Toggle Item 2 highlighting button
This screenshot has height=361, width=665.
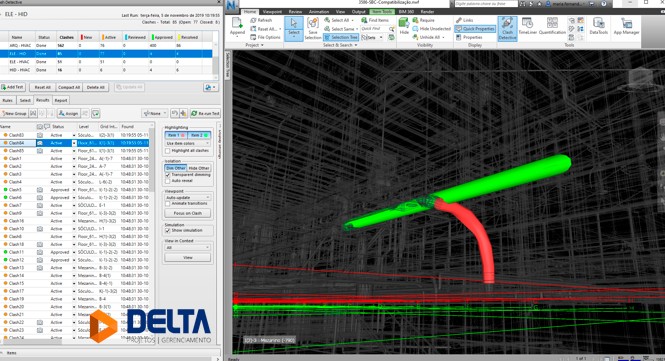coord(199,135)
